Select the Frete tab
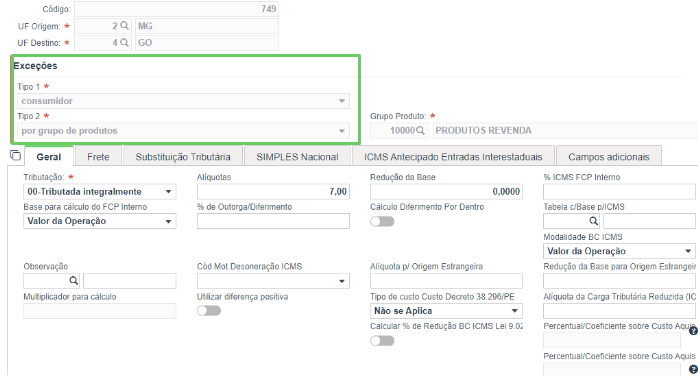 click(x=98, y=157)
